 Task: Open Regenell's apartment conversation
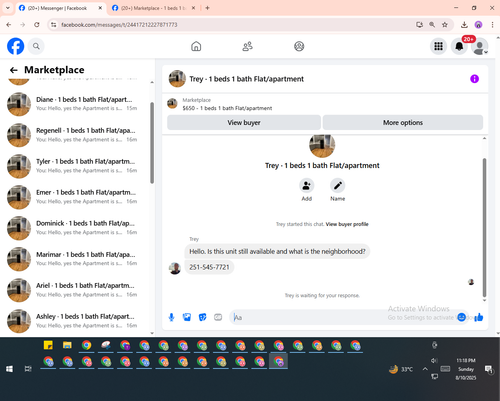coord(76,135)
